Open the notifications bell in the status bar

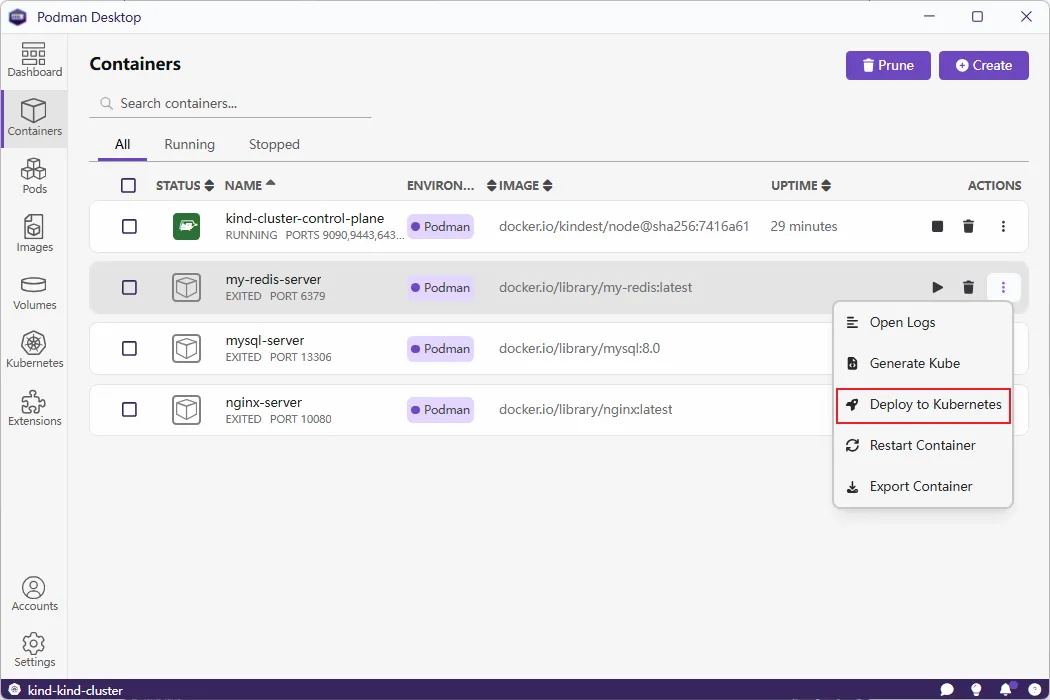click(1006, 690)
